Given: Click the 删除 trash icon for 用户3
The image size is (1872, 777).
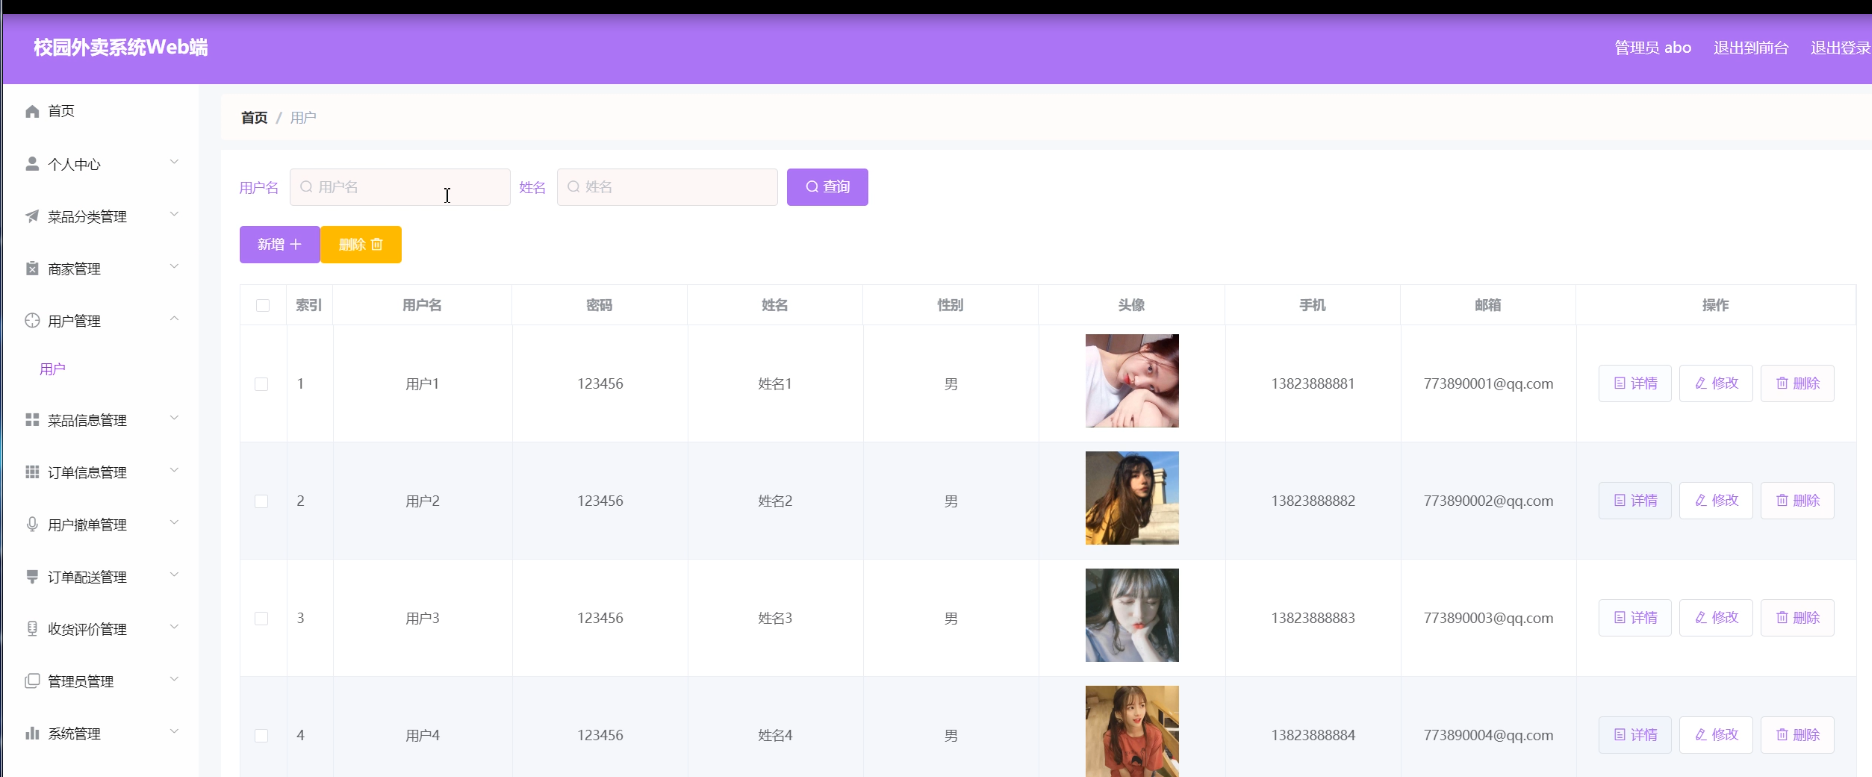Looking at the screenshot, I should 1782,618.
